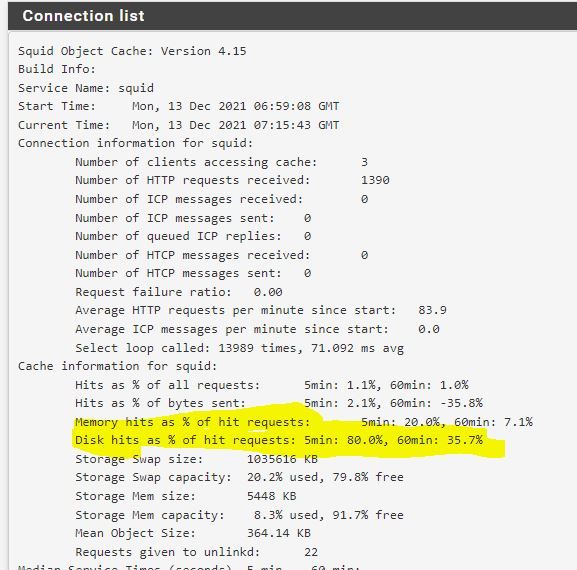Click the Squid Object Cache version line
The width and height of the screenshot is (577, 570).
(x=132, y=51)
